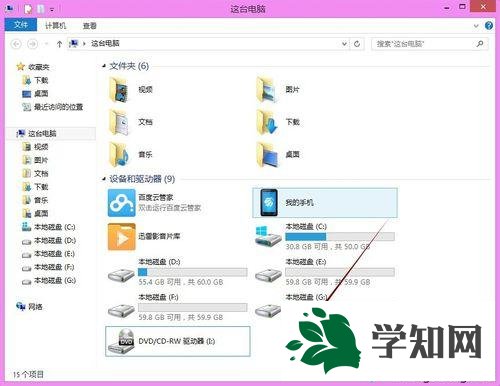Select 本地磁盘 (E:) drive icon in main pane
Image resolution: width=500 pixels, height=386 pixels.
click(x=268, y=275)
